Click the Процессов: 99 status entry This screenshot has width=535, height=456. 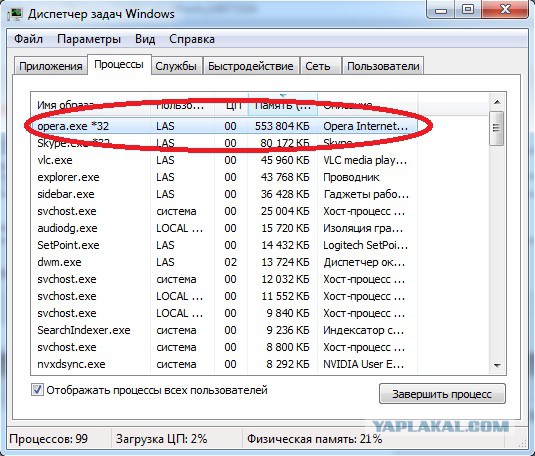click(x=49, y=439)
